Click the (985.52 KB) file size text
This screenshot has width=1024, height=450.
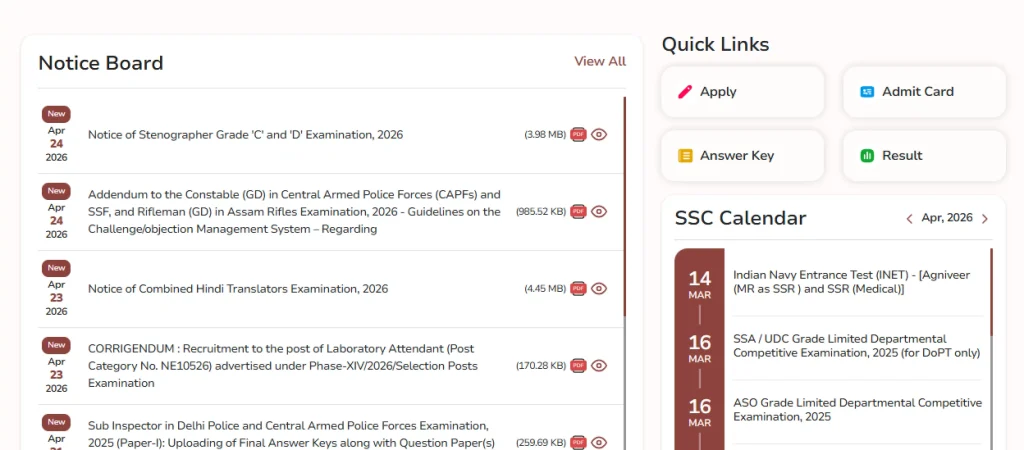pos(541,212)
